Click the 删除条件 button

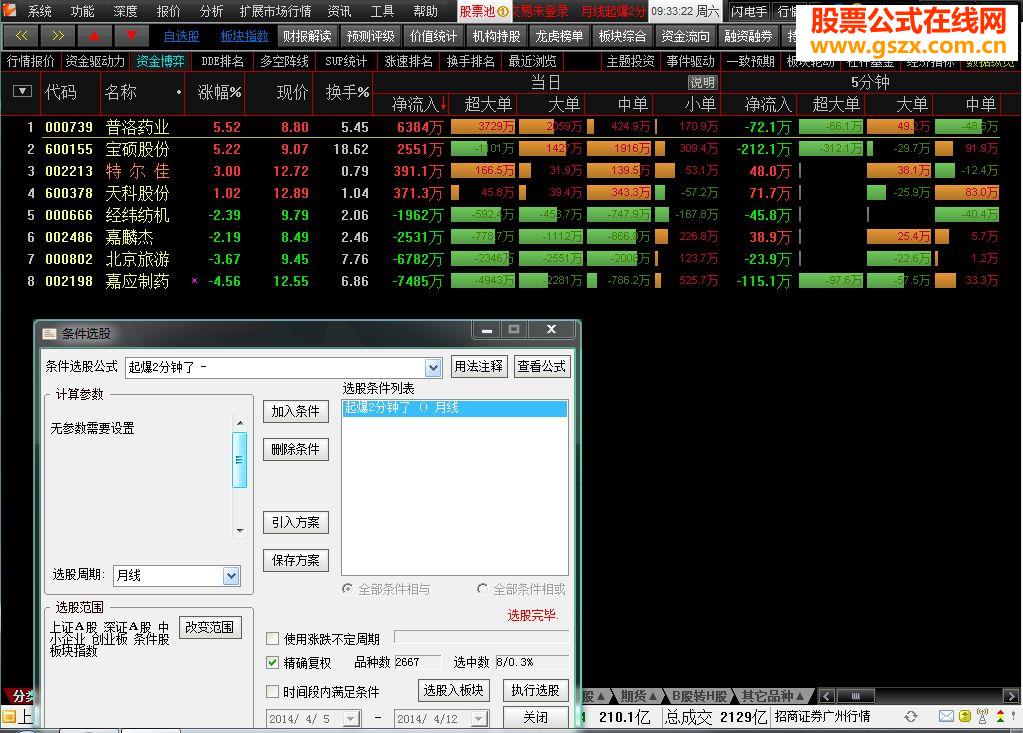296,449
